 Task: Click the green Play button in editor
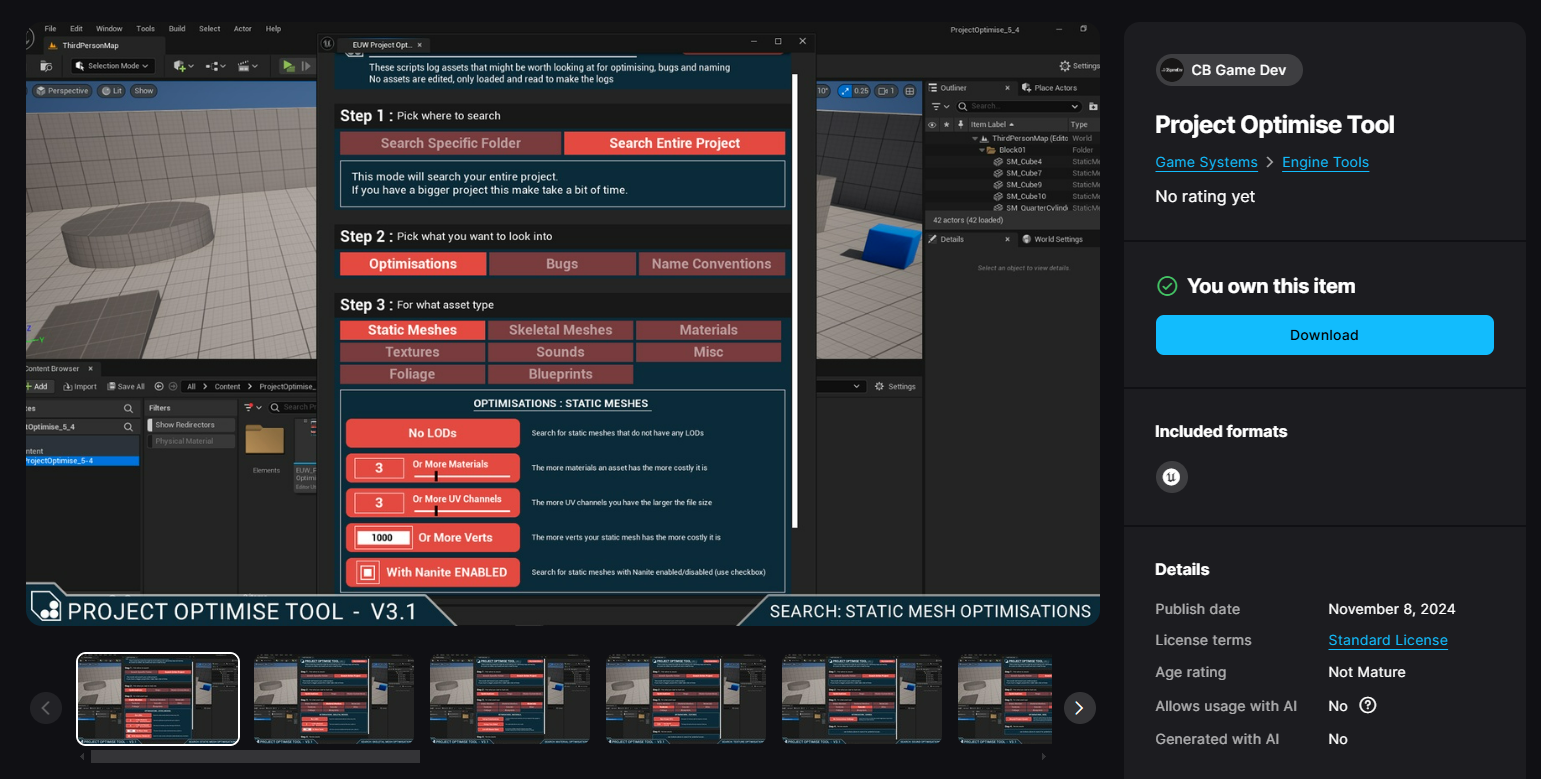(288, 66)
